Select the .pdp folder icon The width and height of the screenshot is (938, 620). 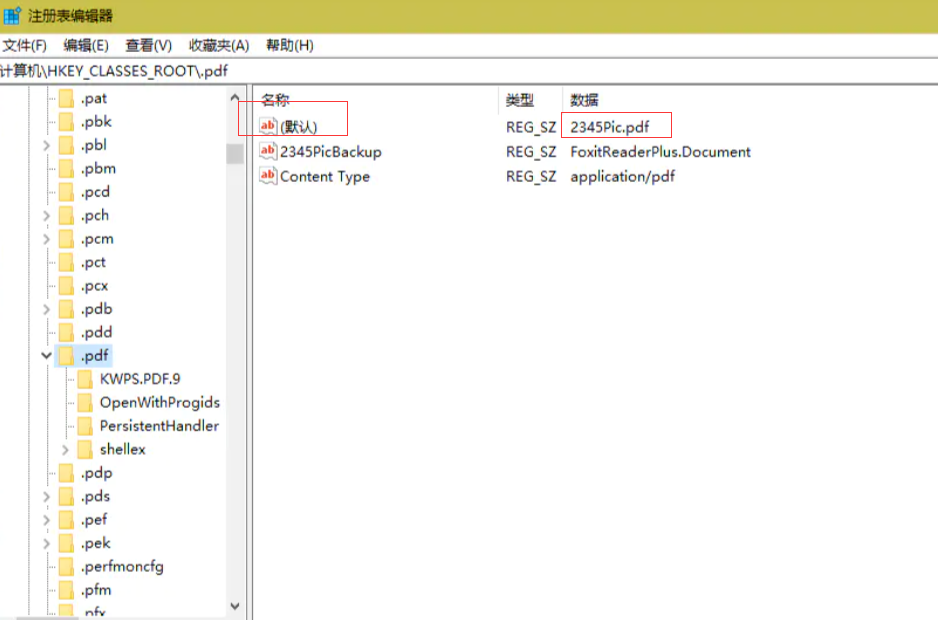pyautogui.click(x=66, y=473)
